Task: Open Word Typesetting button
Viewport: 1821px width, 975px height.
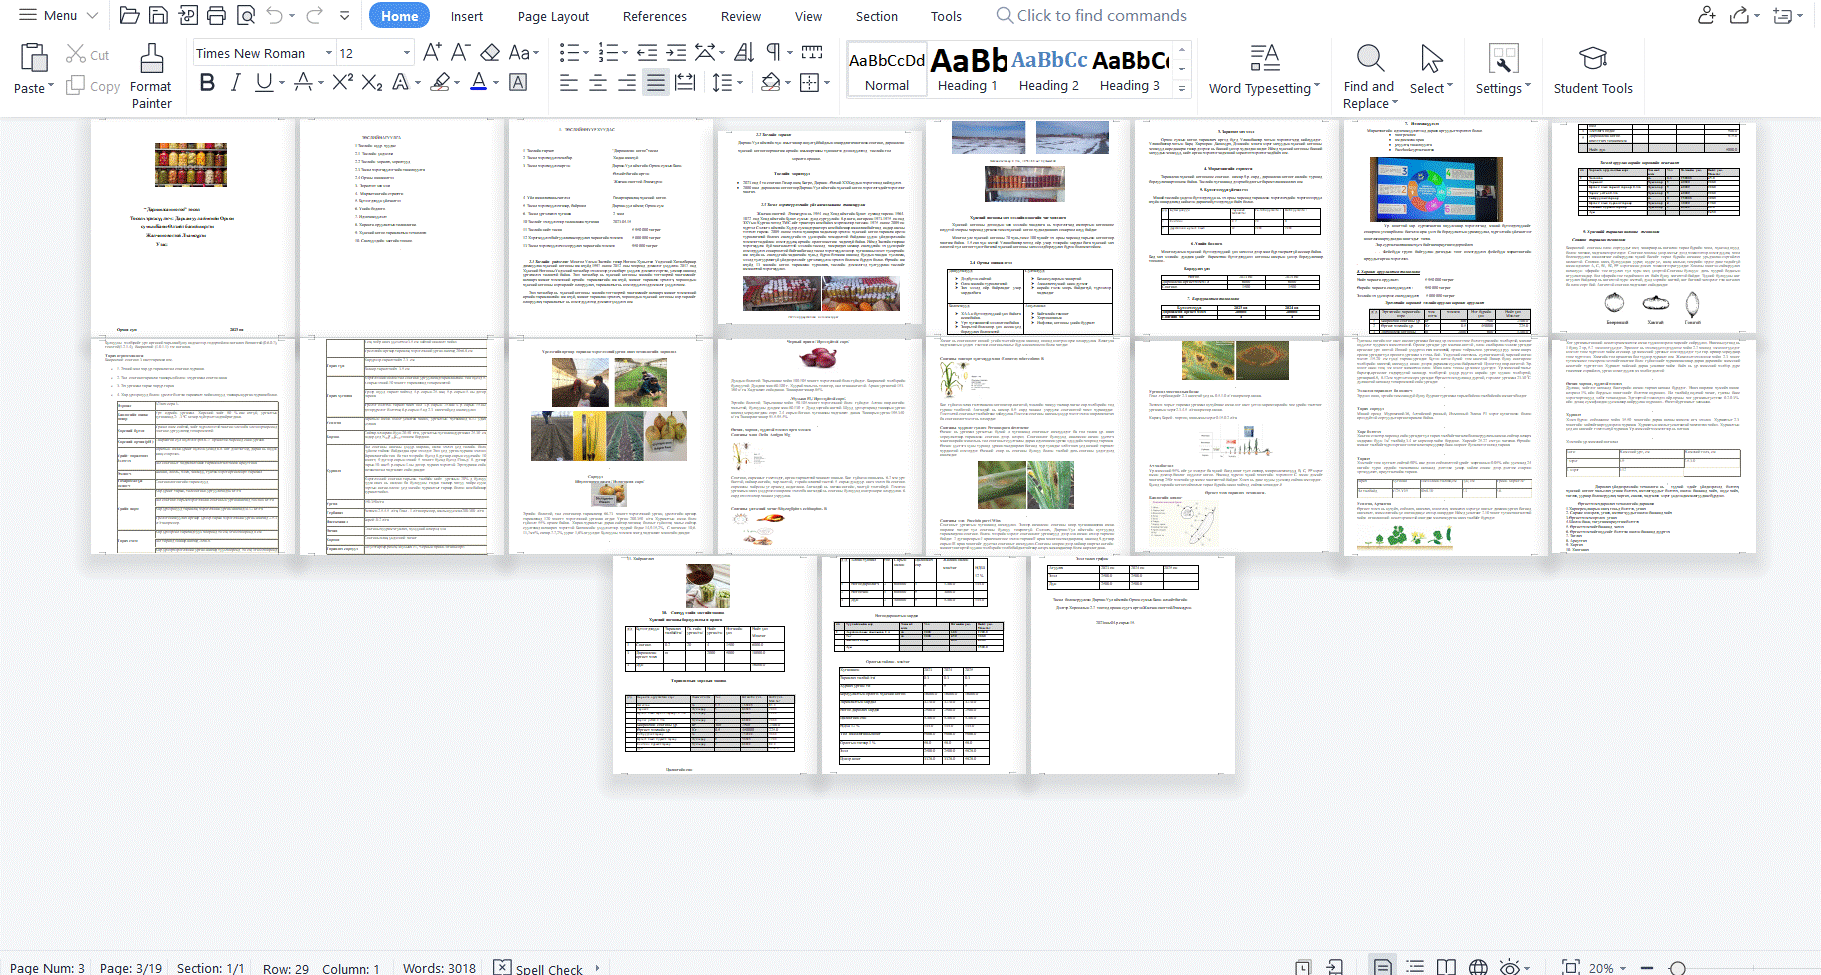Action: [x=1264, y=69]
